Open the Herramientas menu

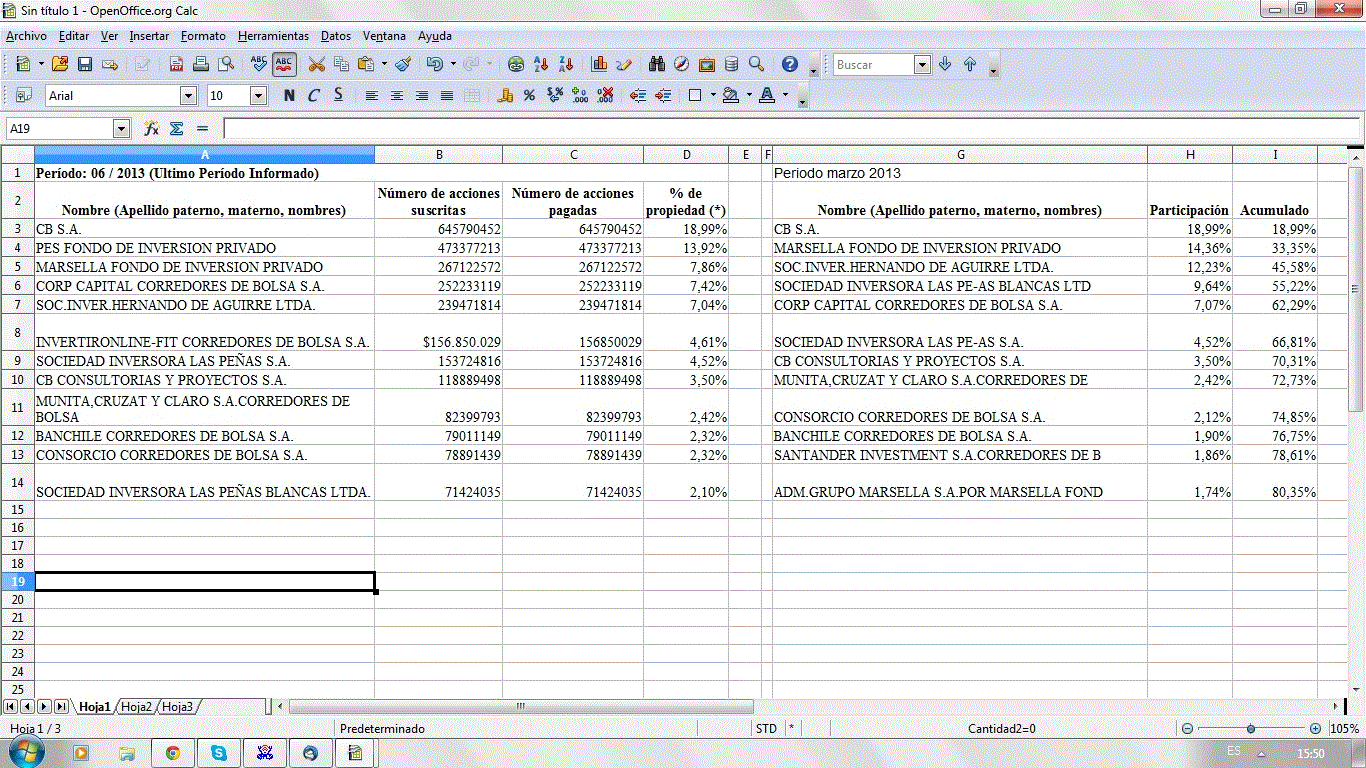(273, 36)
